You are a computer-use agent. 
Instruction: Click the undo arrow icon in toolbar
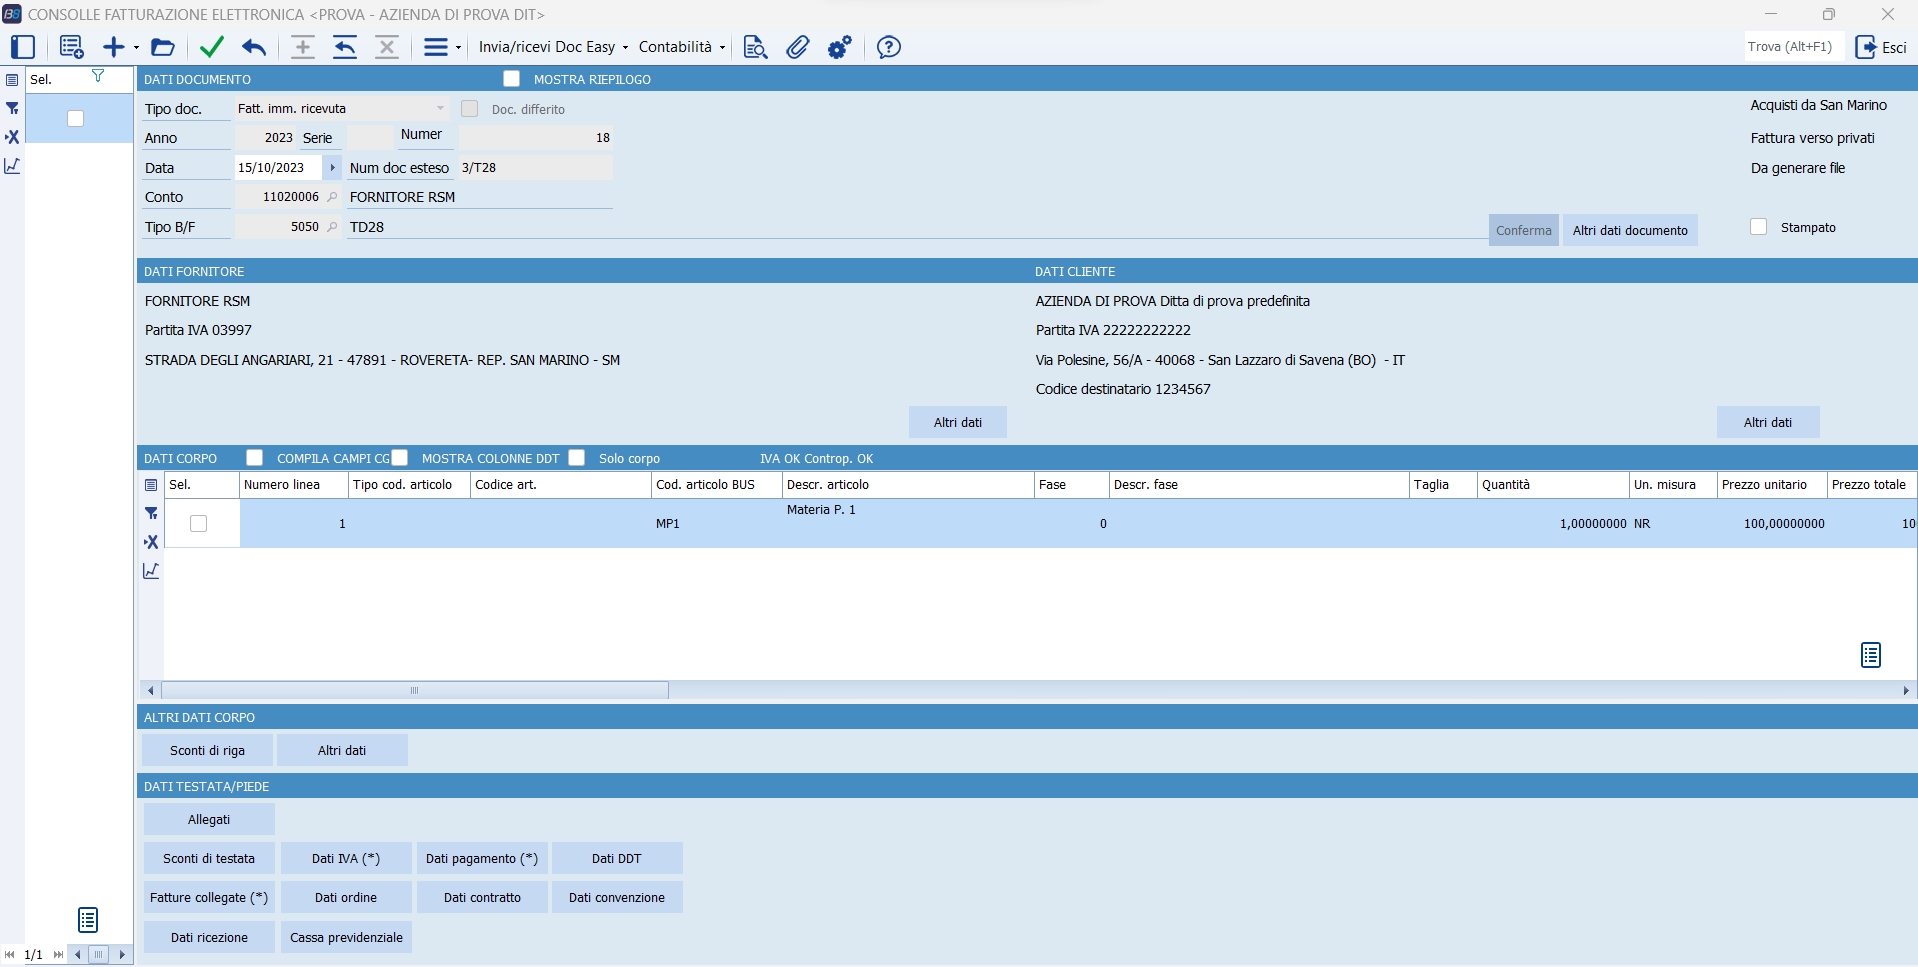pyautogui.click(x=254, y=47)
